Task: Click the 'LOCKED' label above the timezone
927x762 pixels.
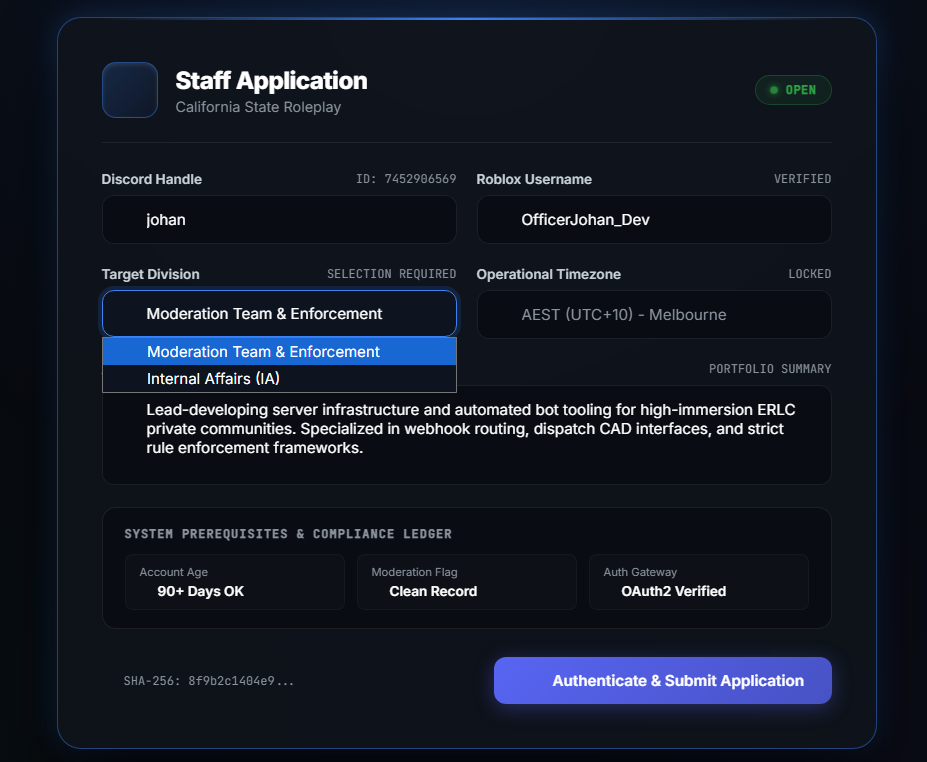Action: click(x=809, y=274)
